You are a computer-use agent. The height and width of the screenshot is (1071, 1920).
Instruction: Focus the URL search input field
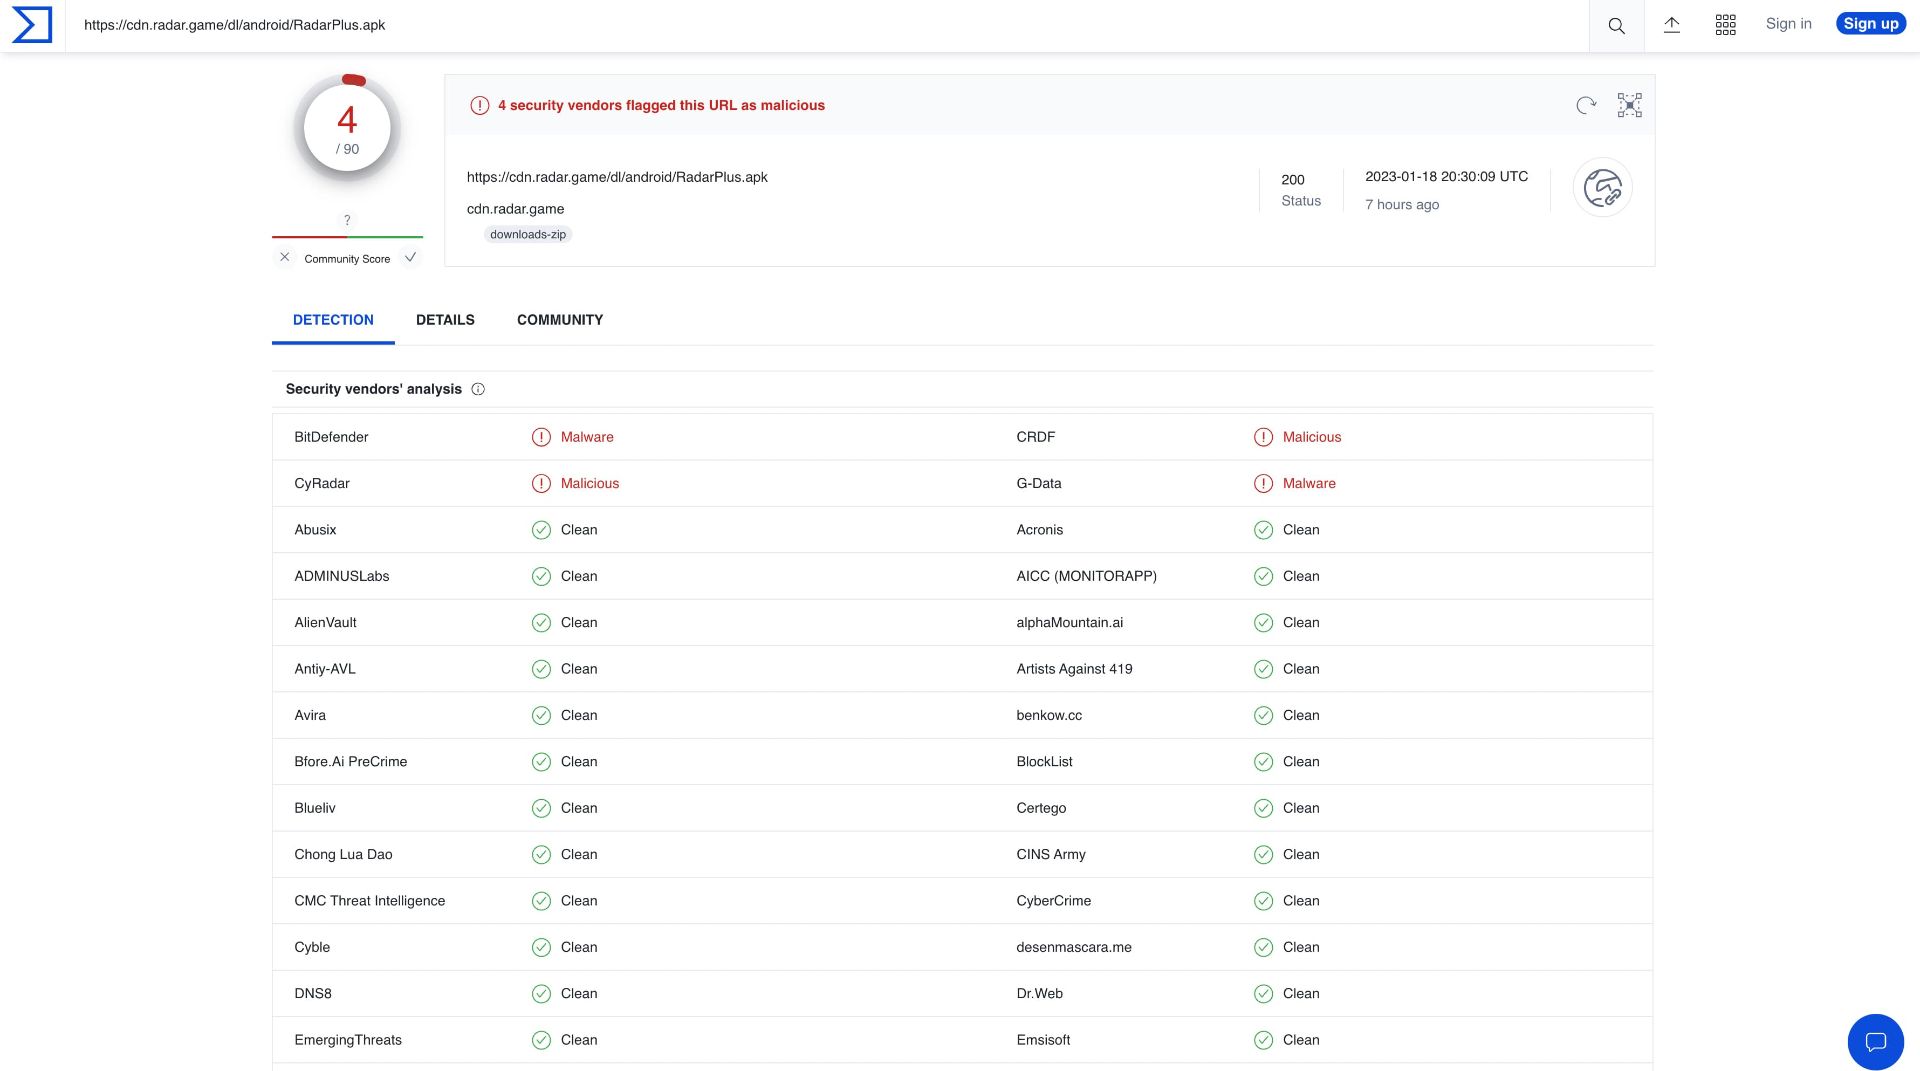(827, 26)
